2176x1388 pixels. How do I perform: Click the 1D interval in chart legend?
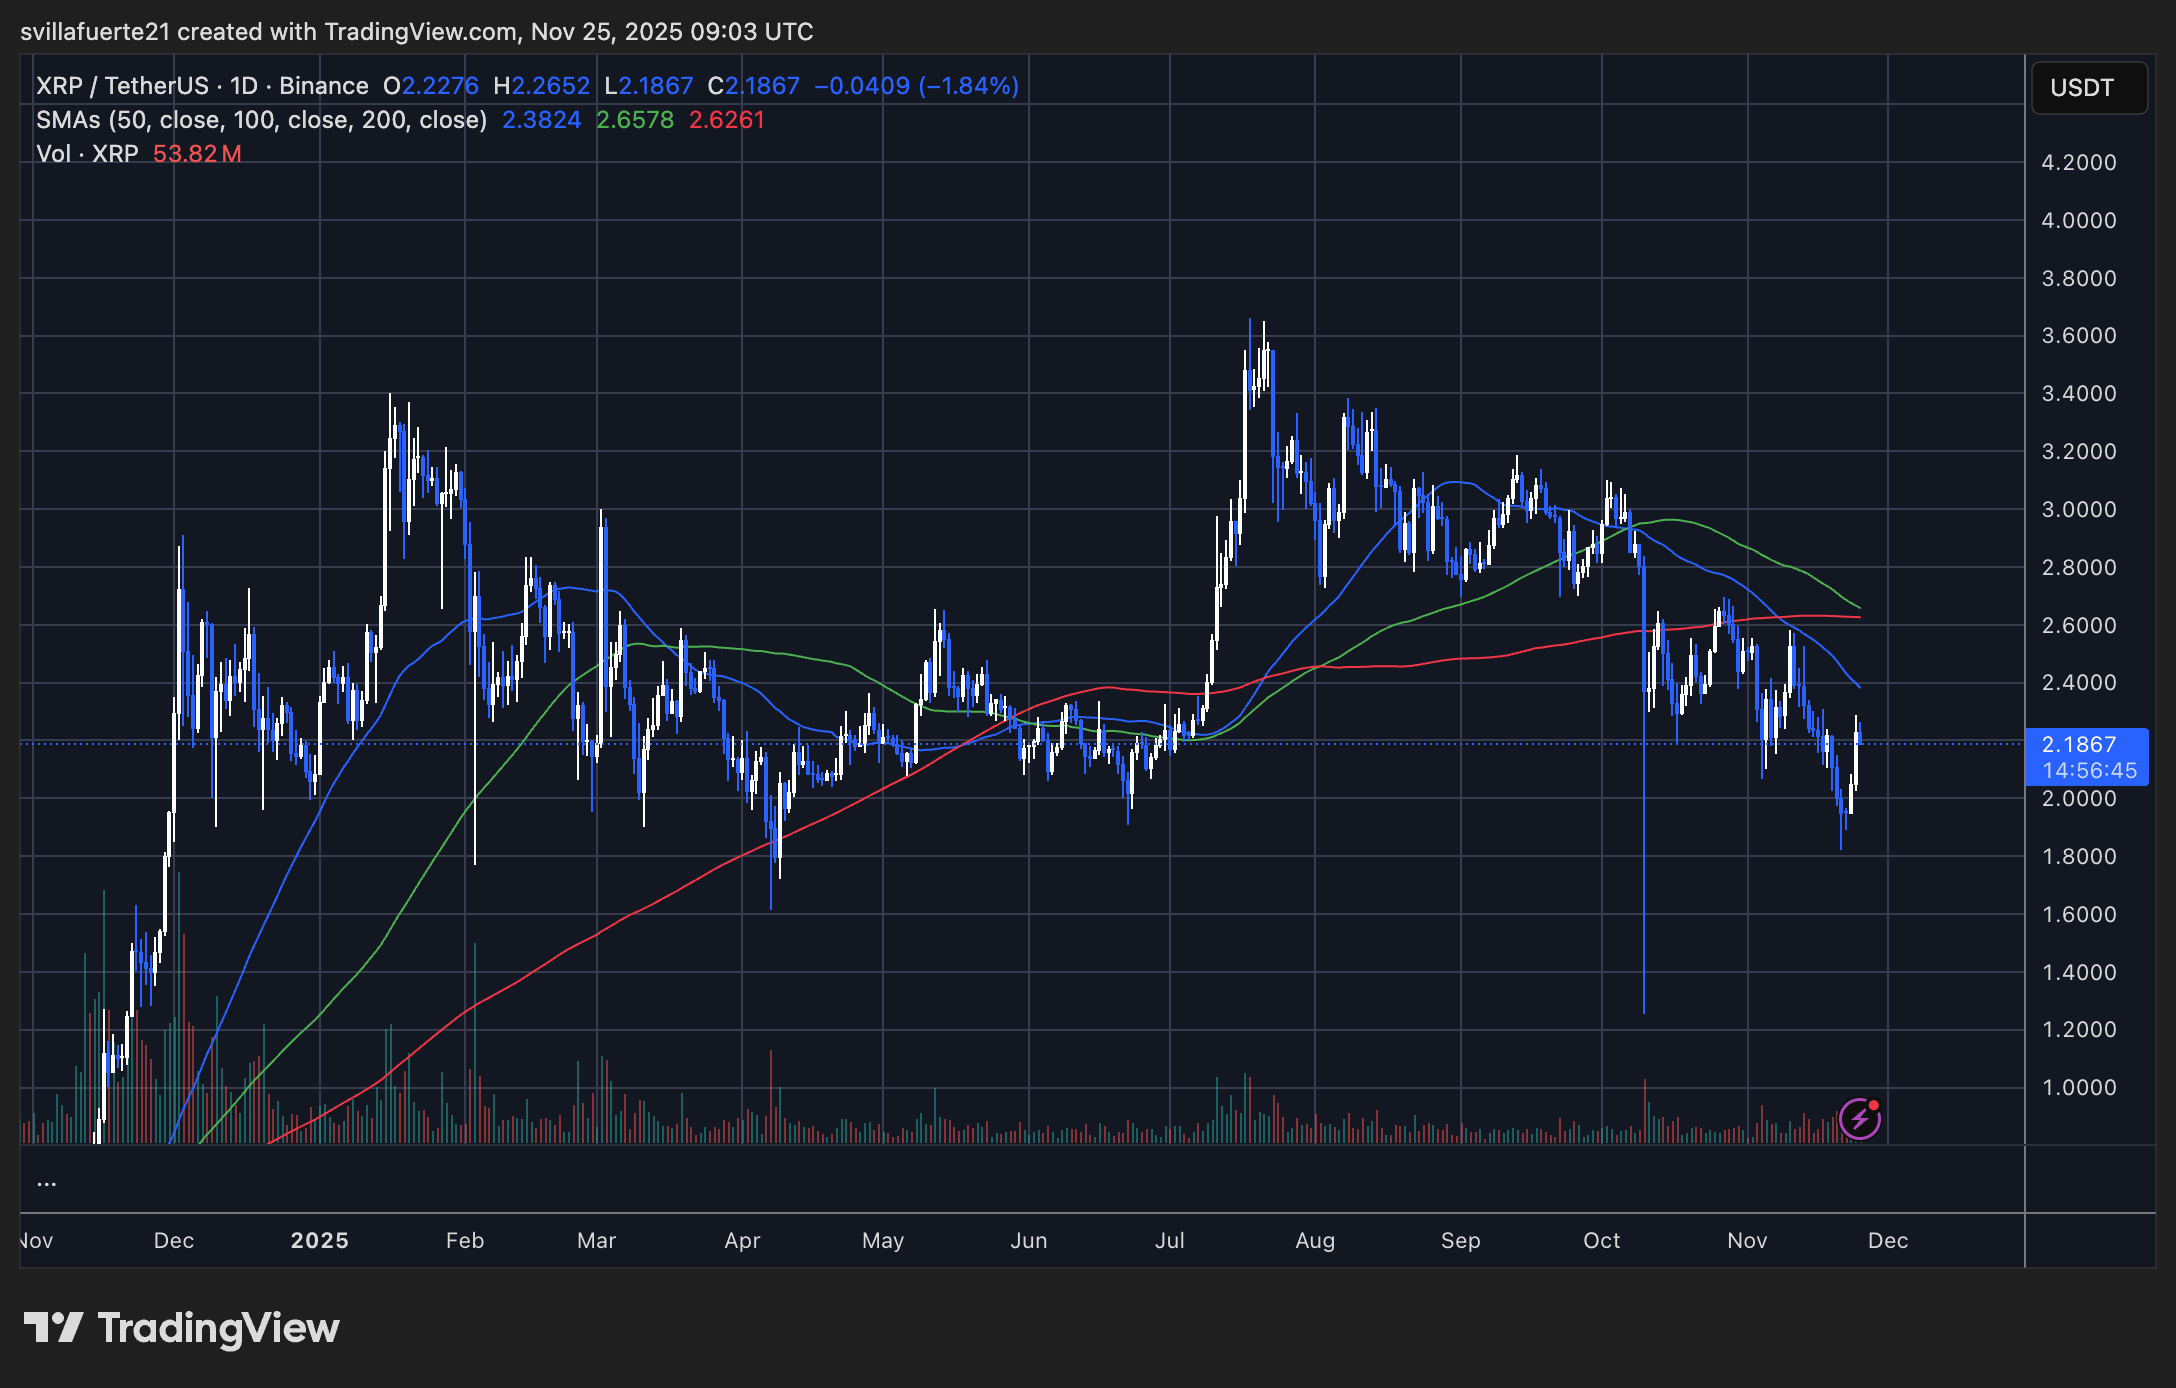[x=243, y=86]
